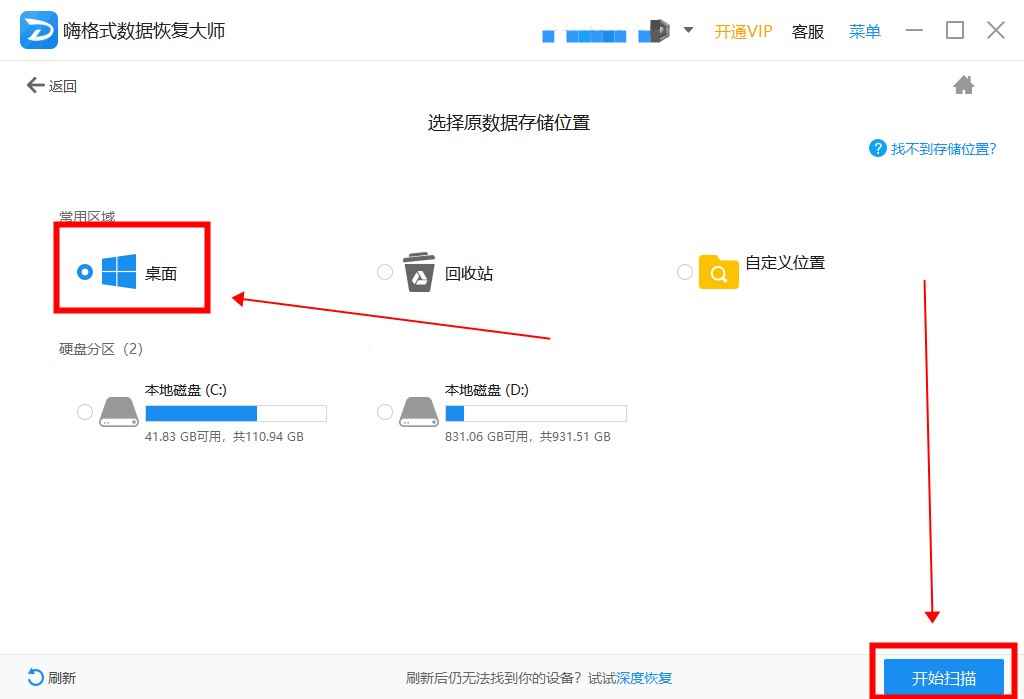This screenshot has height=699, width=1024.
Task: Click the back arrow icon
Action: click(x=36, y=86)
